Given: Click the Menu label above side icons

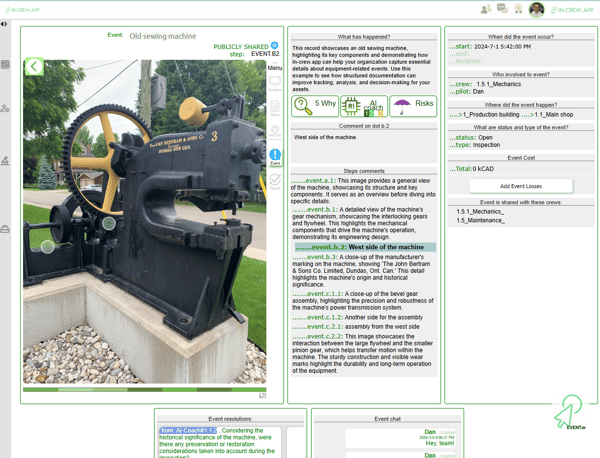Looking at the screenshot, I should [275, 68].
